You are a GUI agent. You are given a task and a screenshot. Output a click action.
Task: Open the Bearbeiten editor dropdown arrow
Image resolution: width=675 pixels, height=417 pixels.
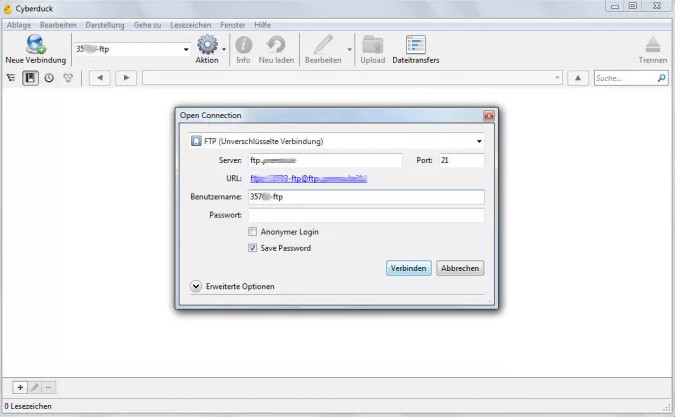pos(350,49)
